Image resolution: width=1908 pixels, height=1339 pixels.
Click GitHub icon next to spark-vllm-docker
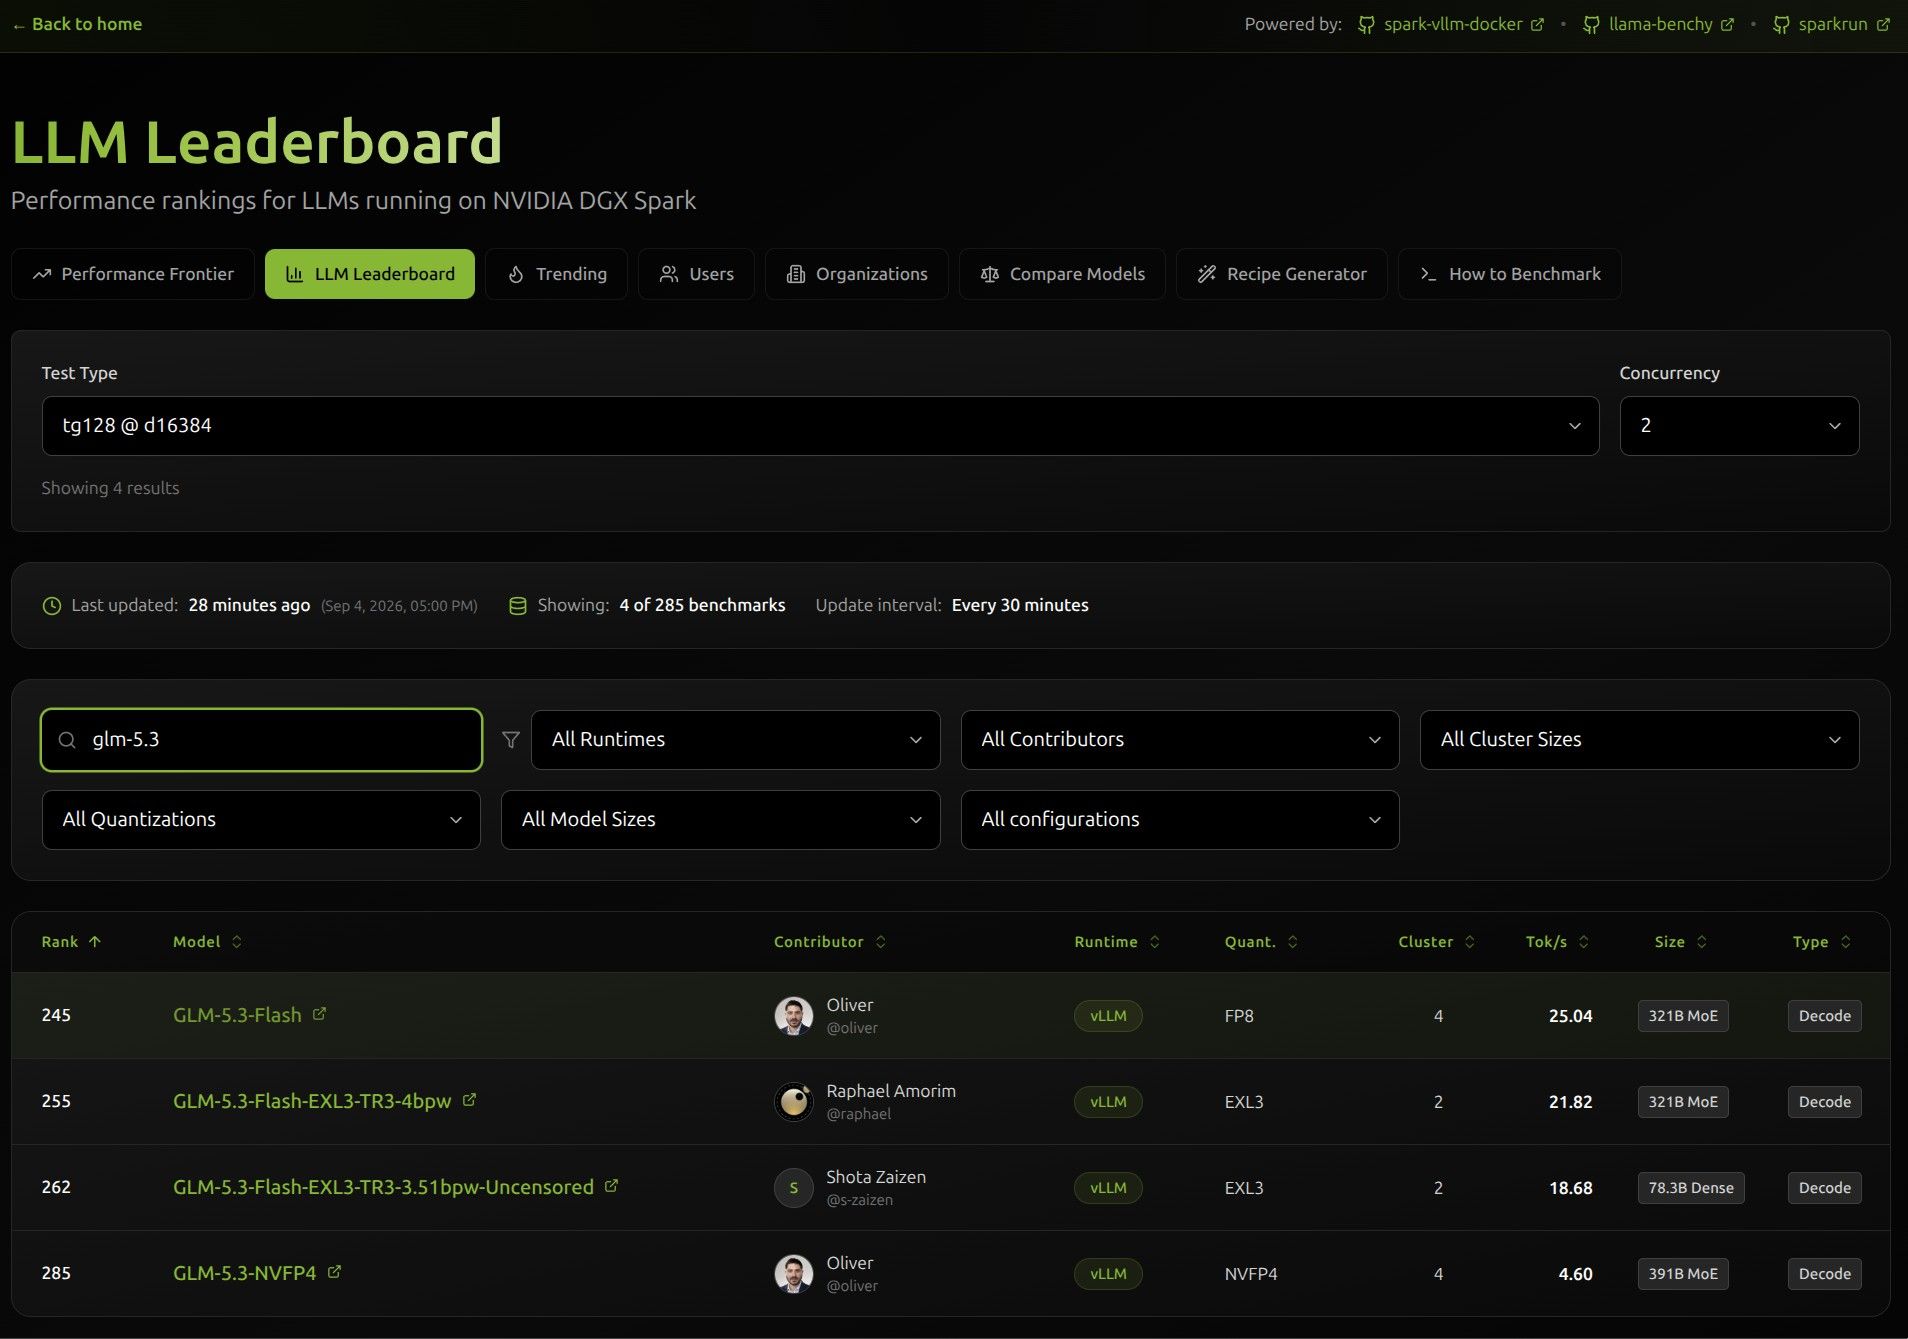click(x=1366, y=24)
